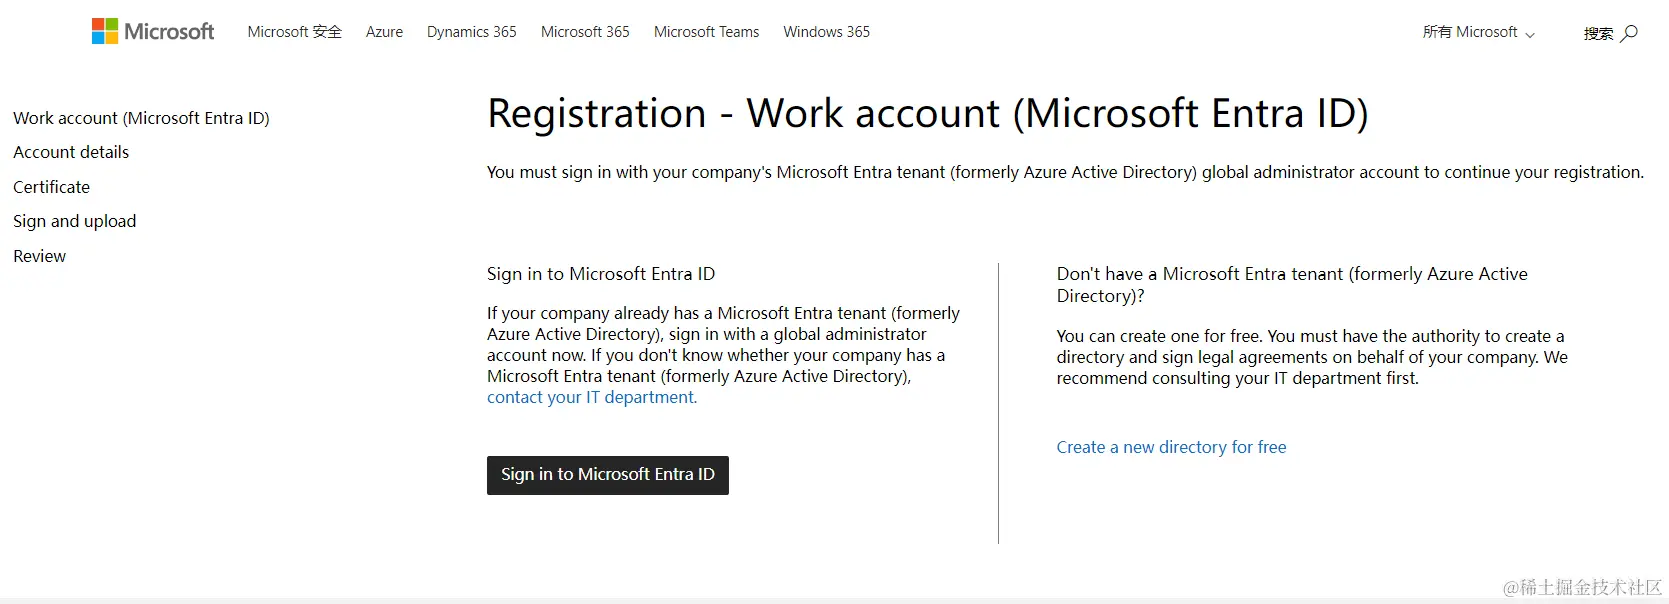Select Microsoft Teams in header
Screen dimensions: 1669x604
tap(706, 32)
